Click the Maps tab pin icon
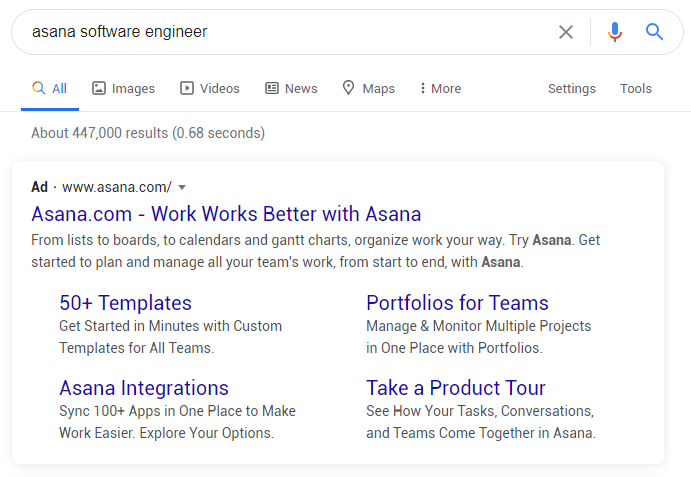 [x=349, y=88]
